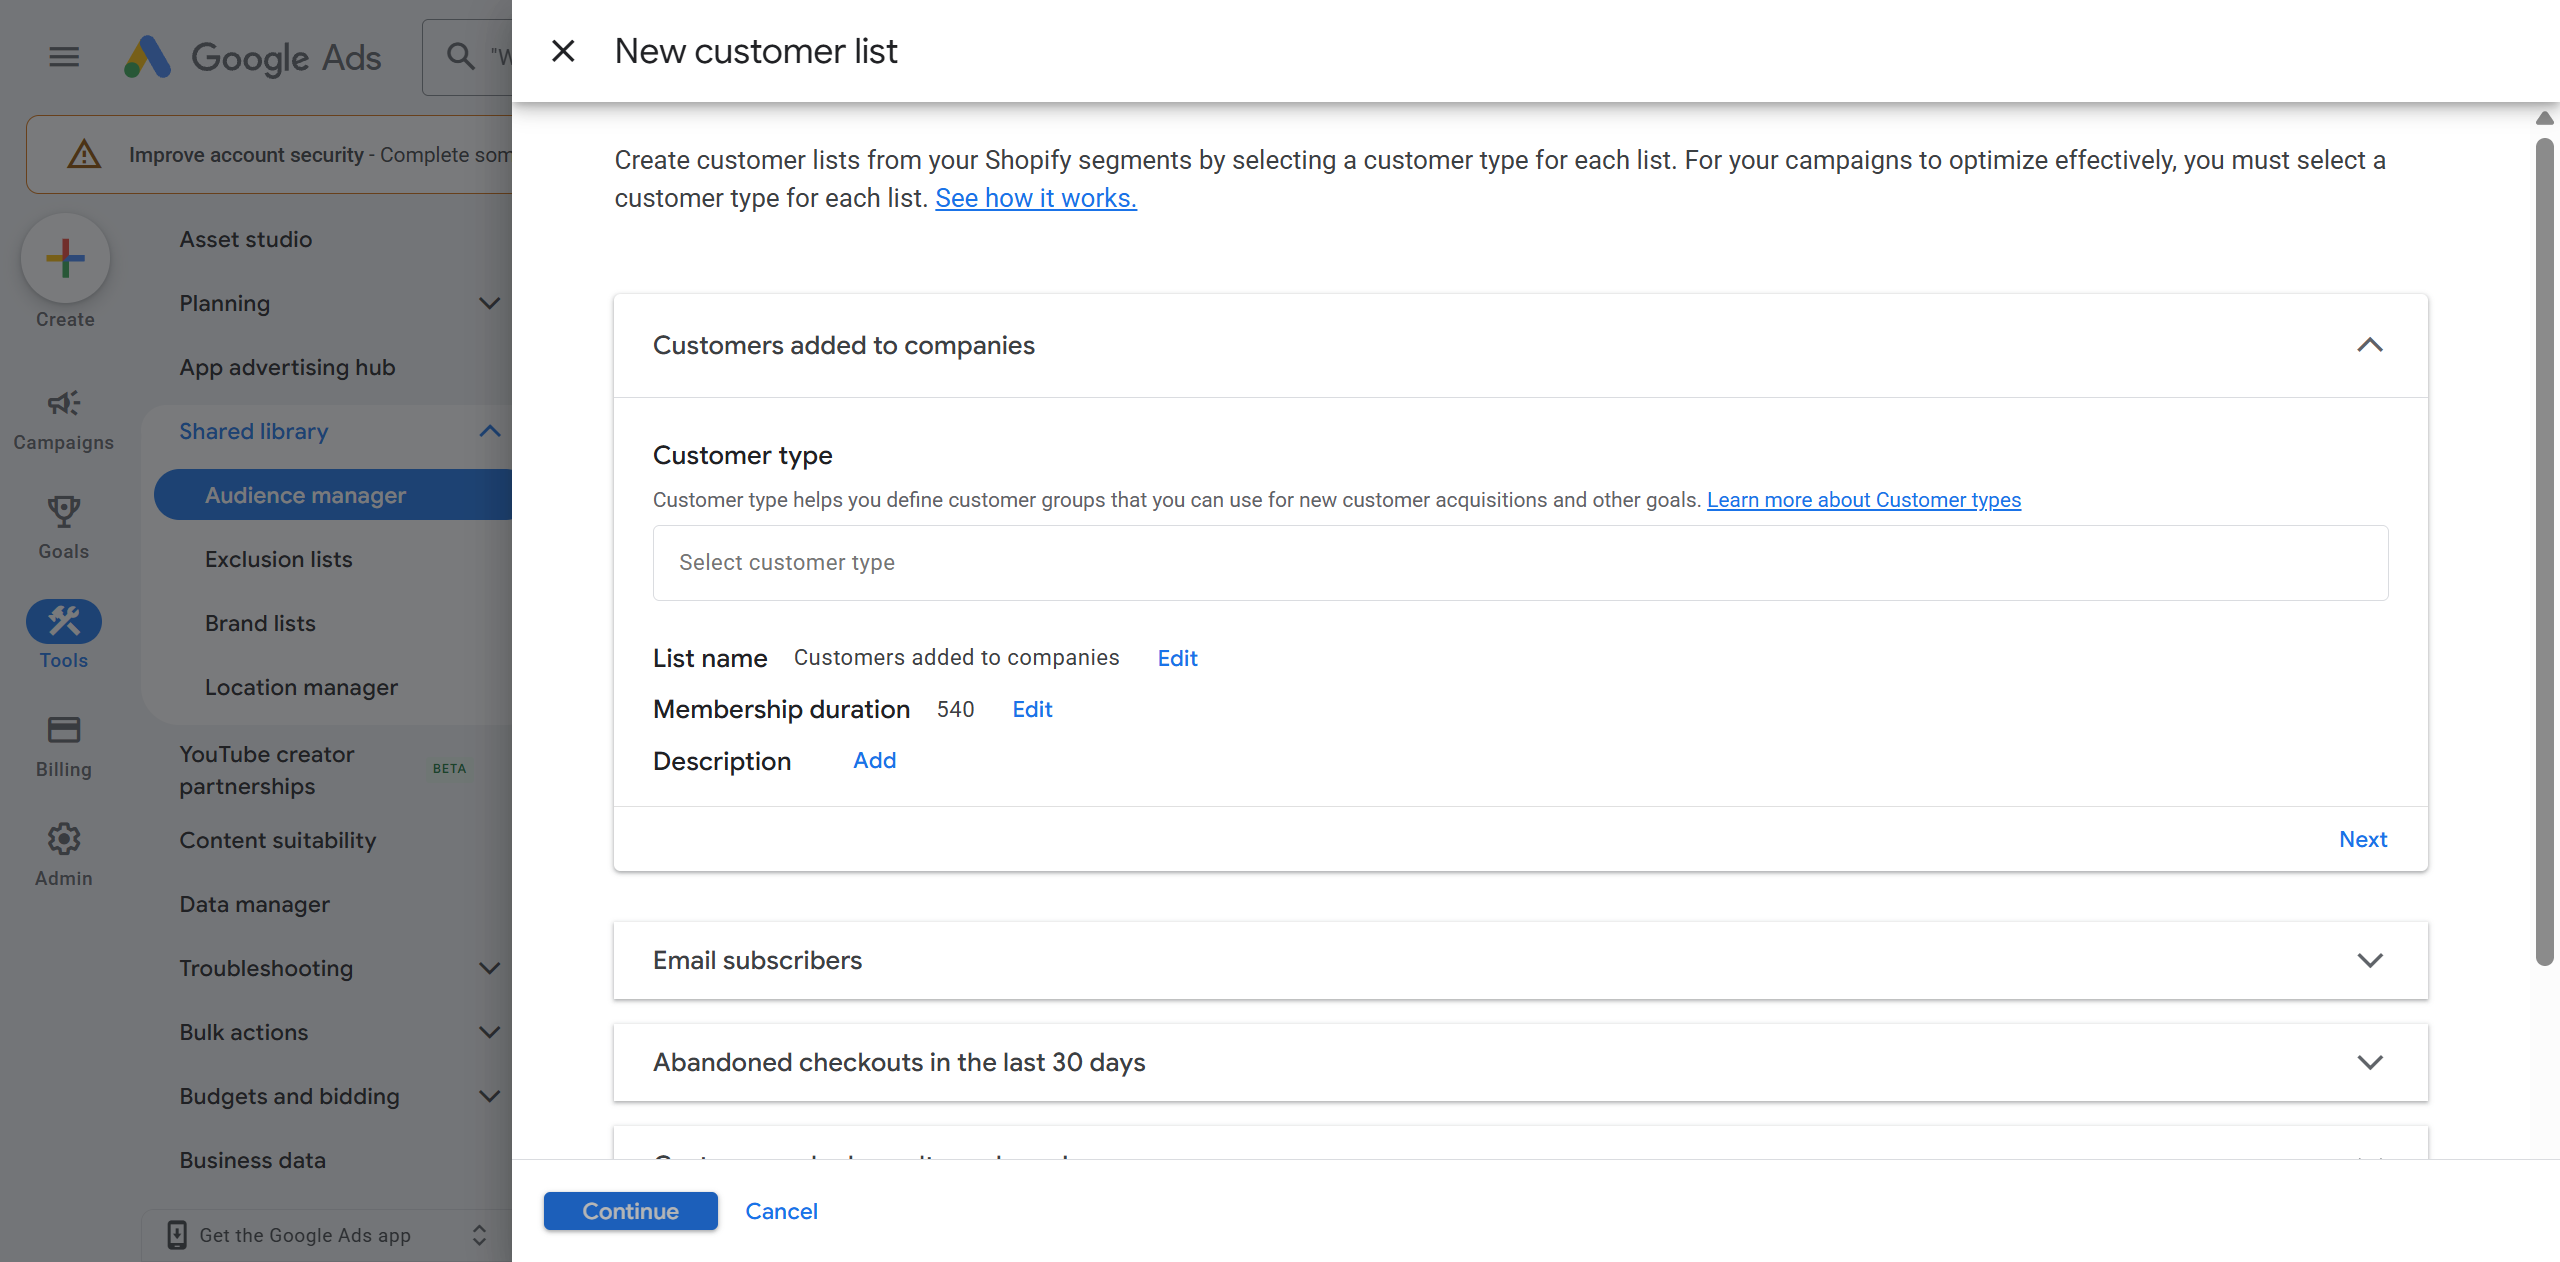This screenshot has height=1262, width=2560.
Task: Click Next in the customer list card
Action: click(2363, 839)
